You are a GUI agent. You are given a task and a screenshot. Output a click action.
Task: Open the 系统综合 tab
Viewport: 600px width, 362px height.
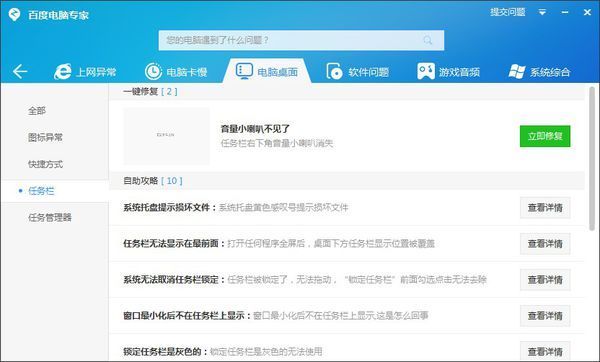539,72
